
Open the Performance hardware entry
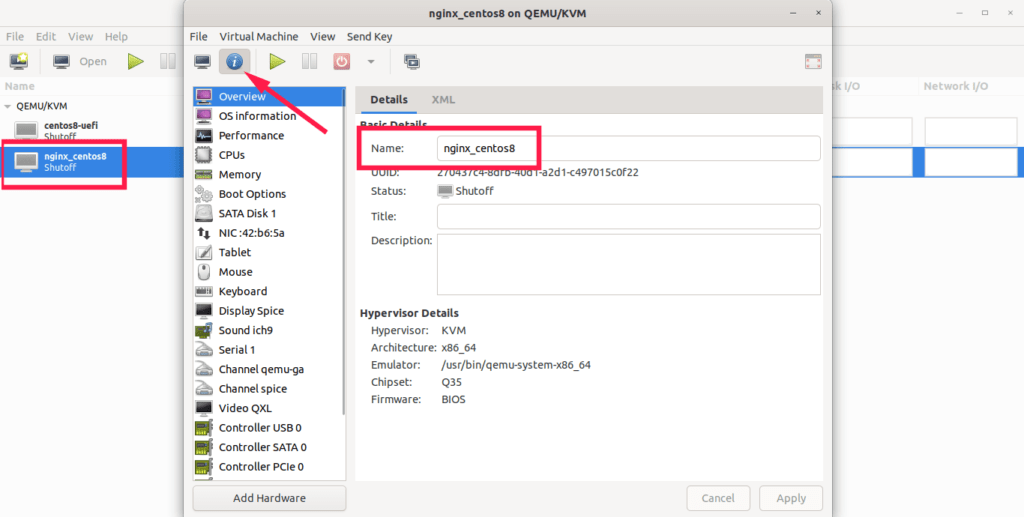point(269,136)
